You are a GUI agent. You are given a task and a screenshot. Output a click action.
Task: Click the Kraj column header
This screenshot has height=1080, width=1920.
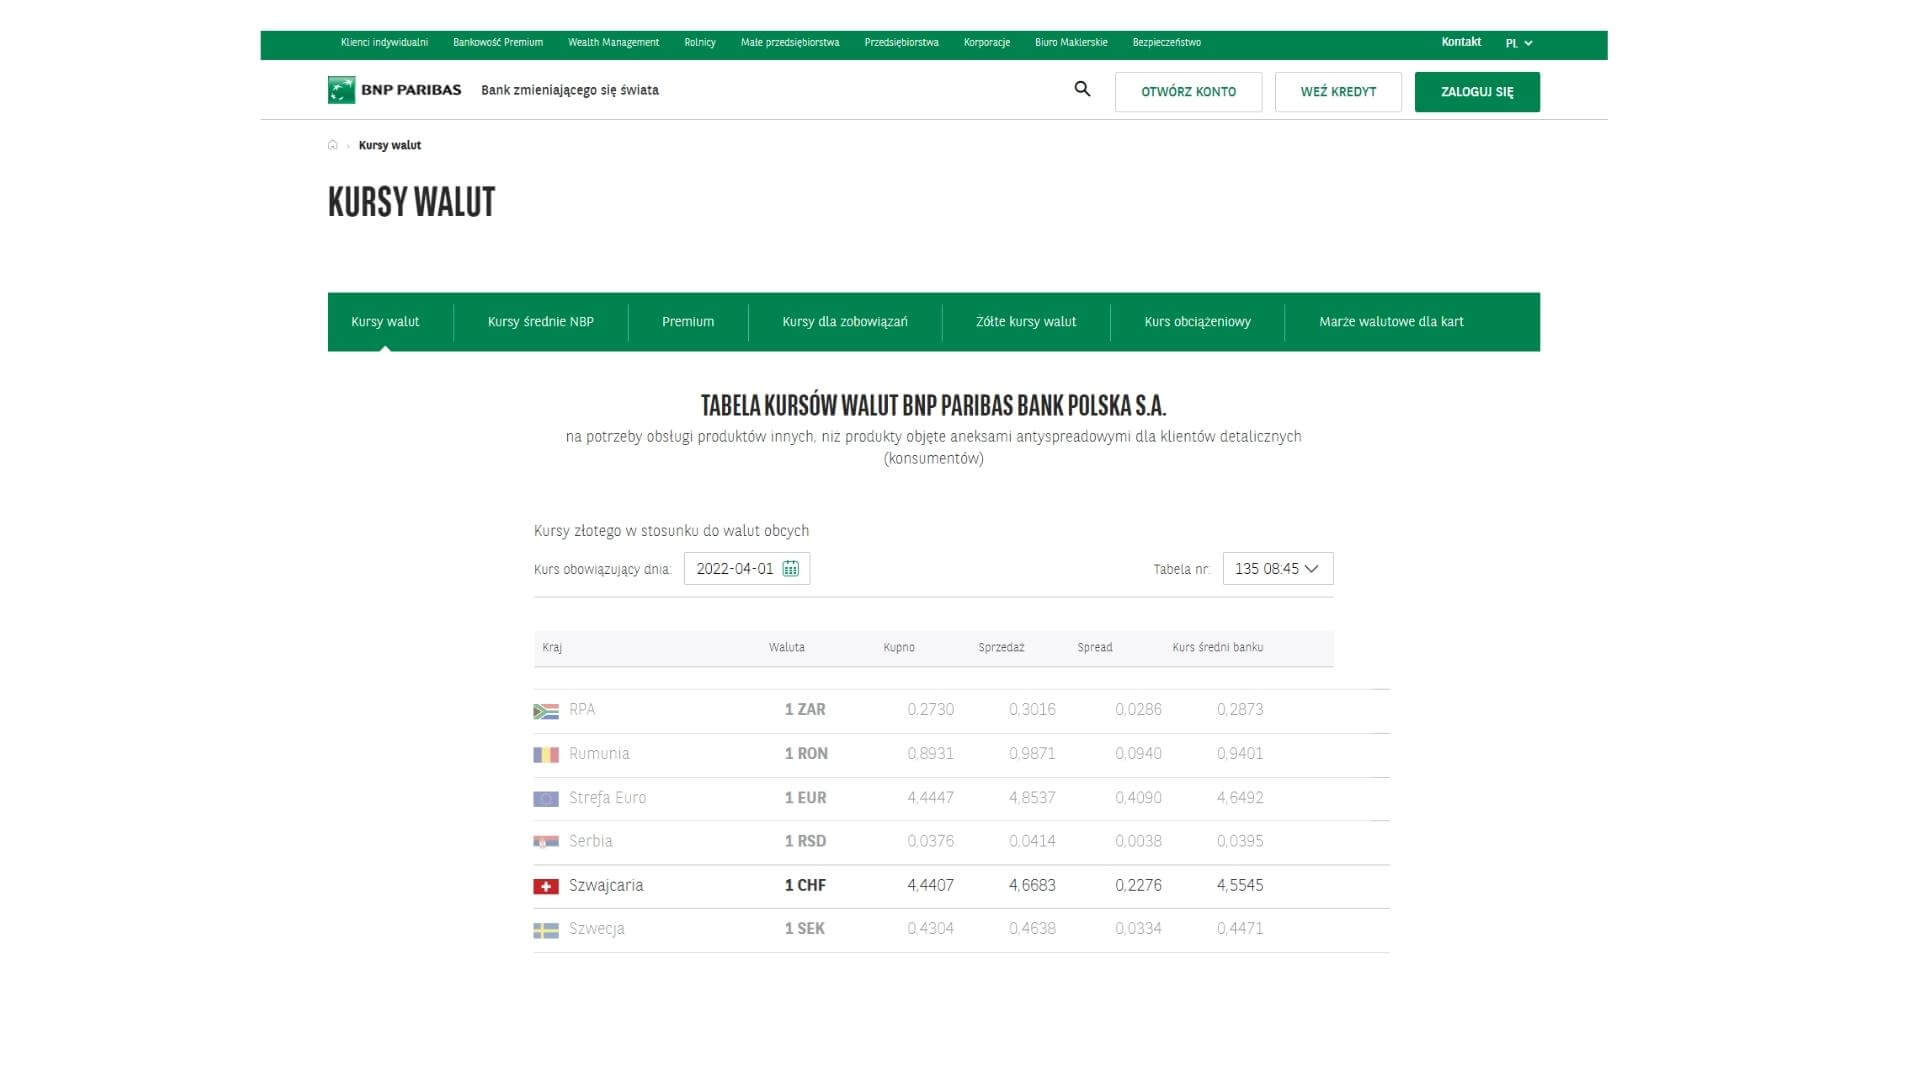point(552,647)
